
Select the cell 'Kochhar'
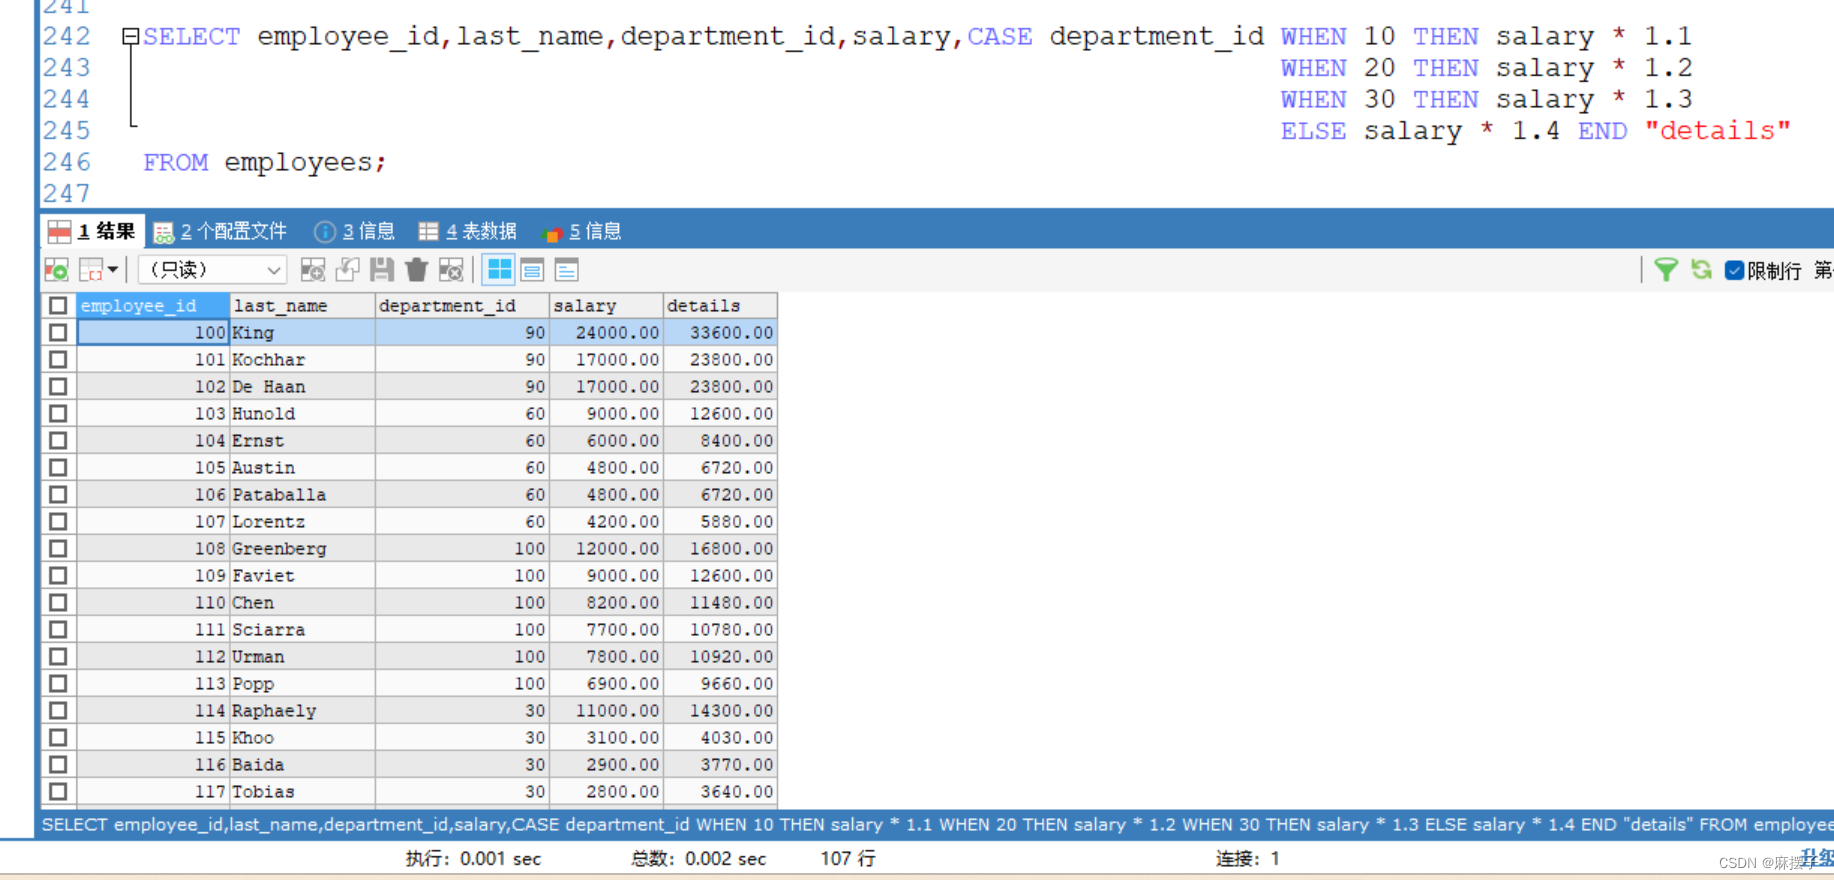tap(302, 359)
